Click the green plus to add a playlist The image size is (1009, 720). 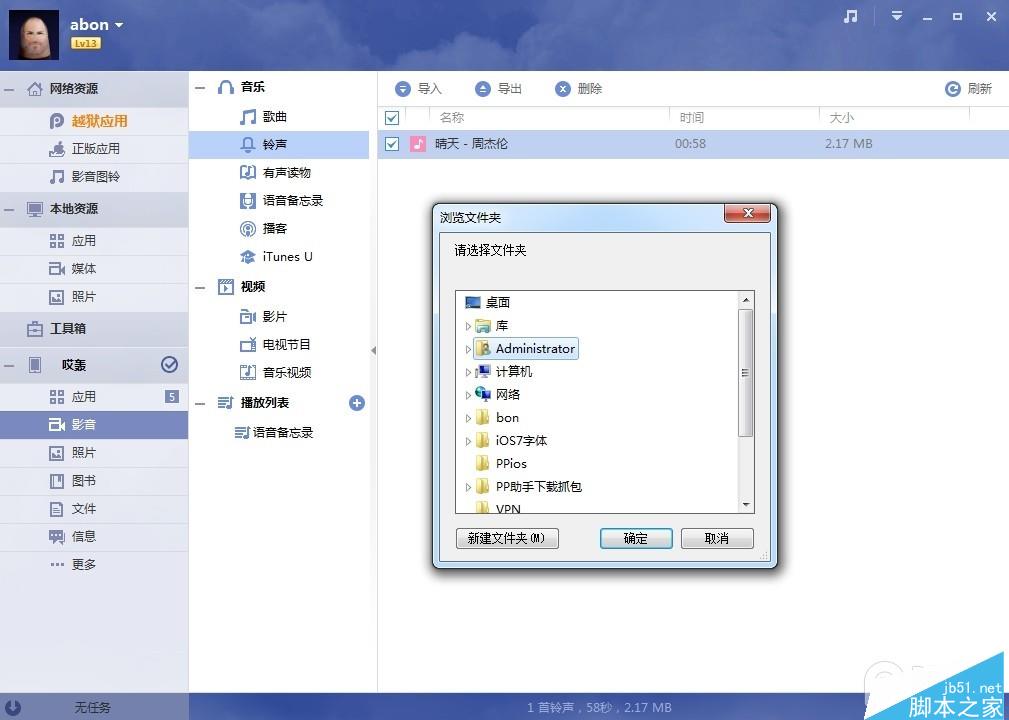(357, 403)
